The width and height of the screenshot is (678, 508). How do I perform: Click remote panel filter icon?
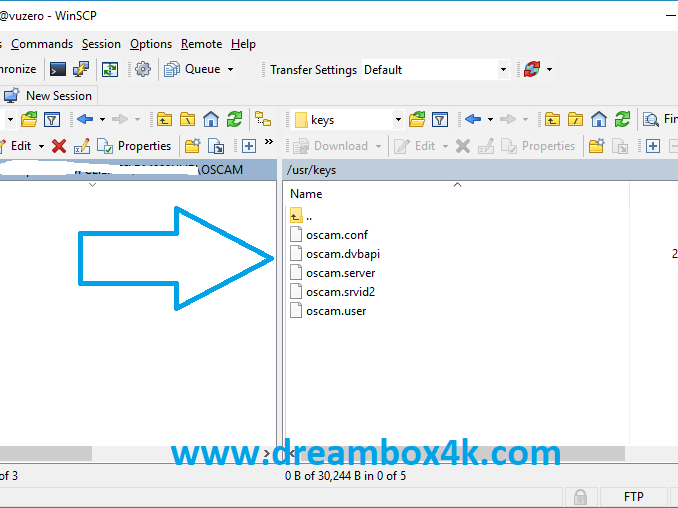pos(440,119)
